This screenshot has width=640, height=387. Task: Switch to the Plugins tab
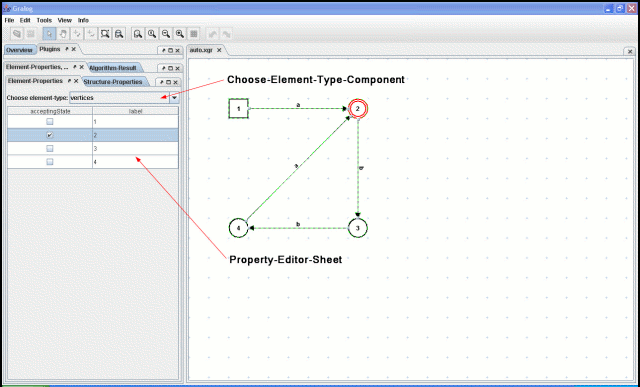50,49
